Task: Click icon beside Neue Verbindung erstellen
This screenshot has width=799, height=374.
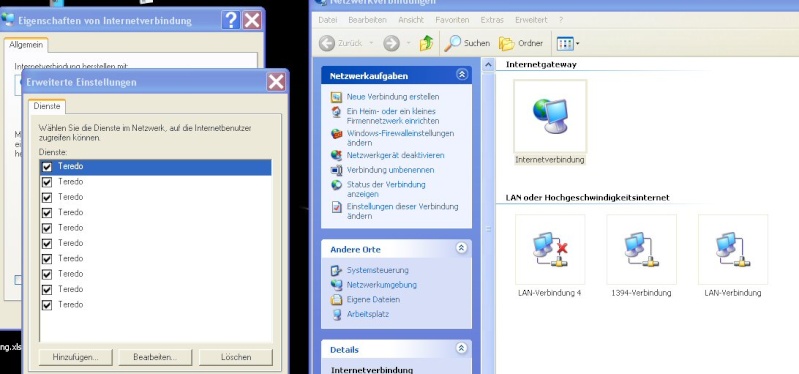Action: click(336, 97)
